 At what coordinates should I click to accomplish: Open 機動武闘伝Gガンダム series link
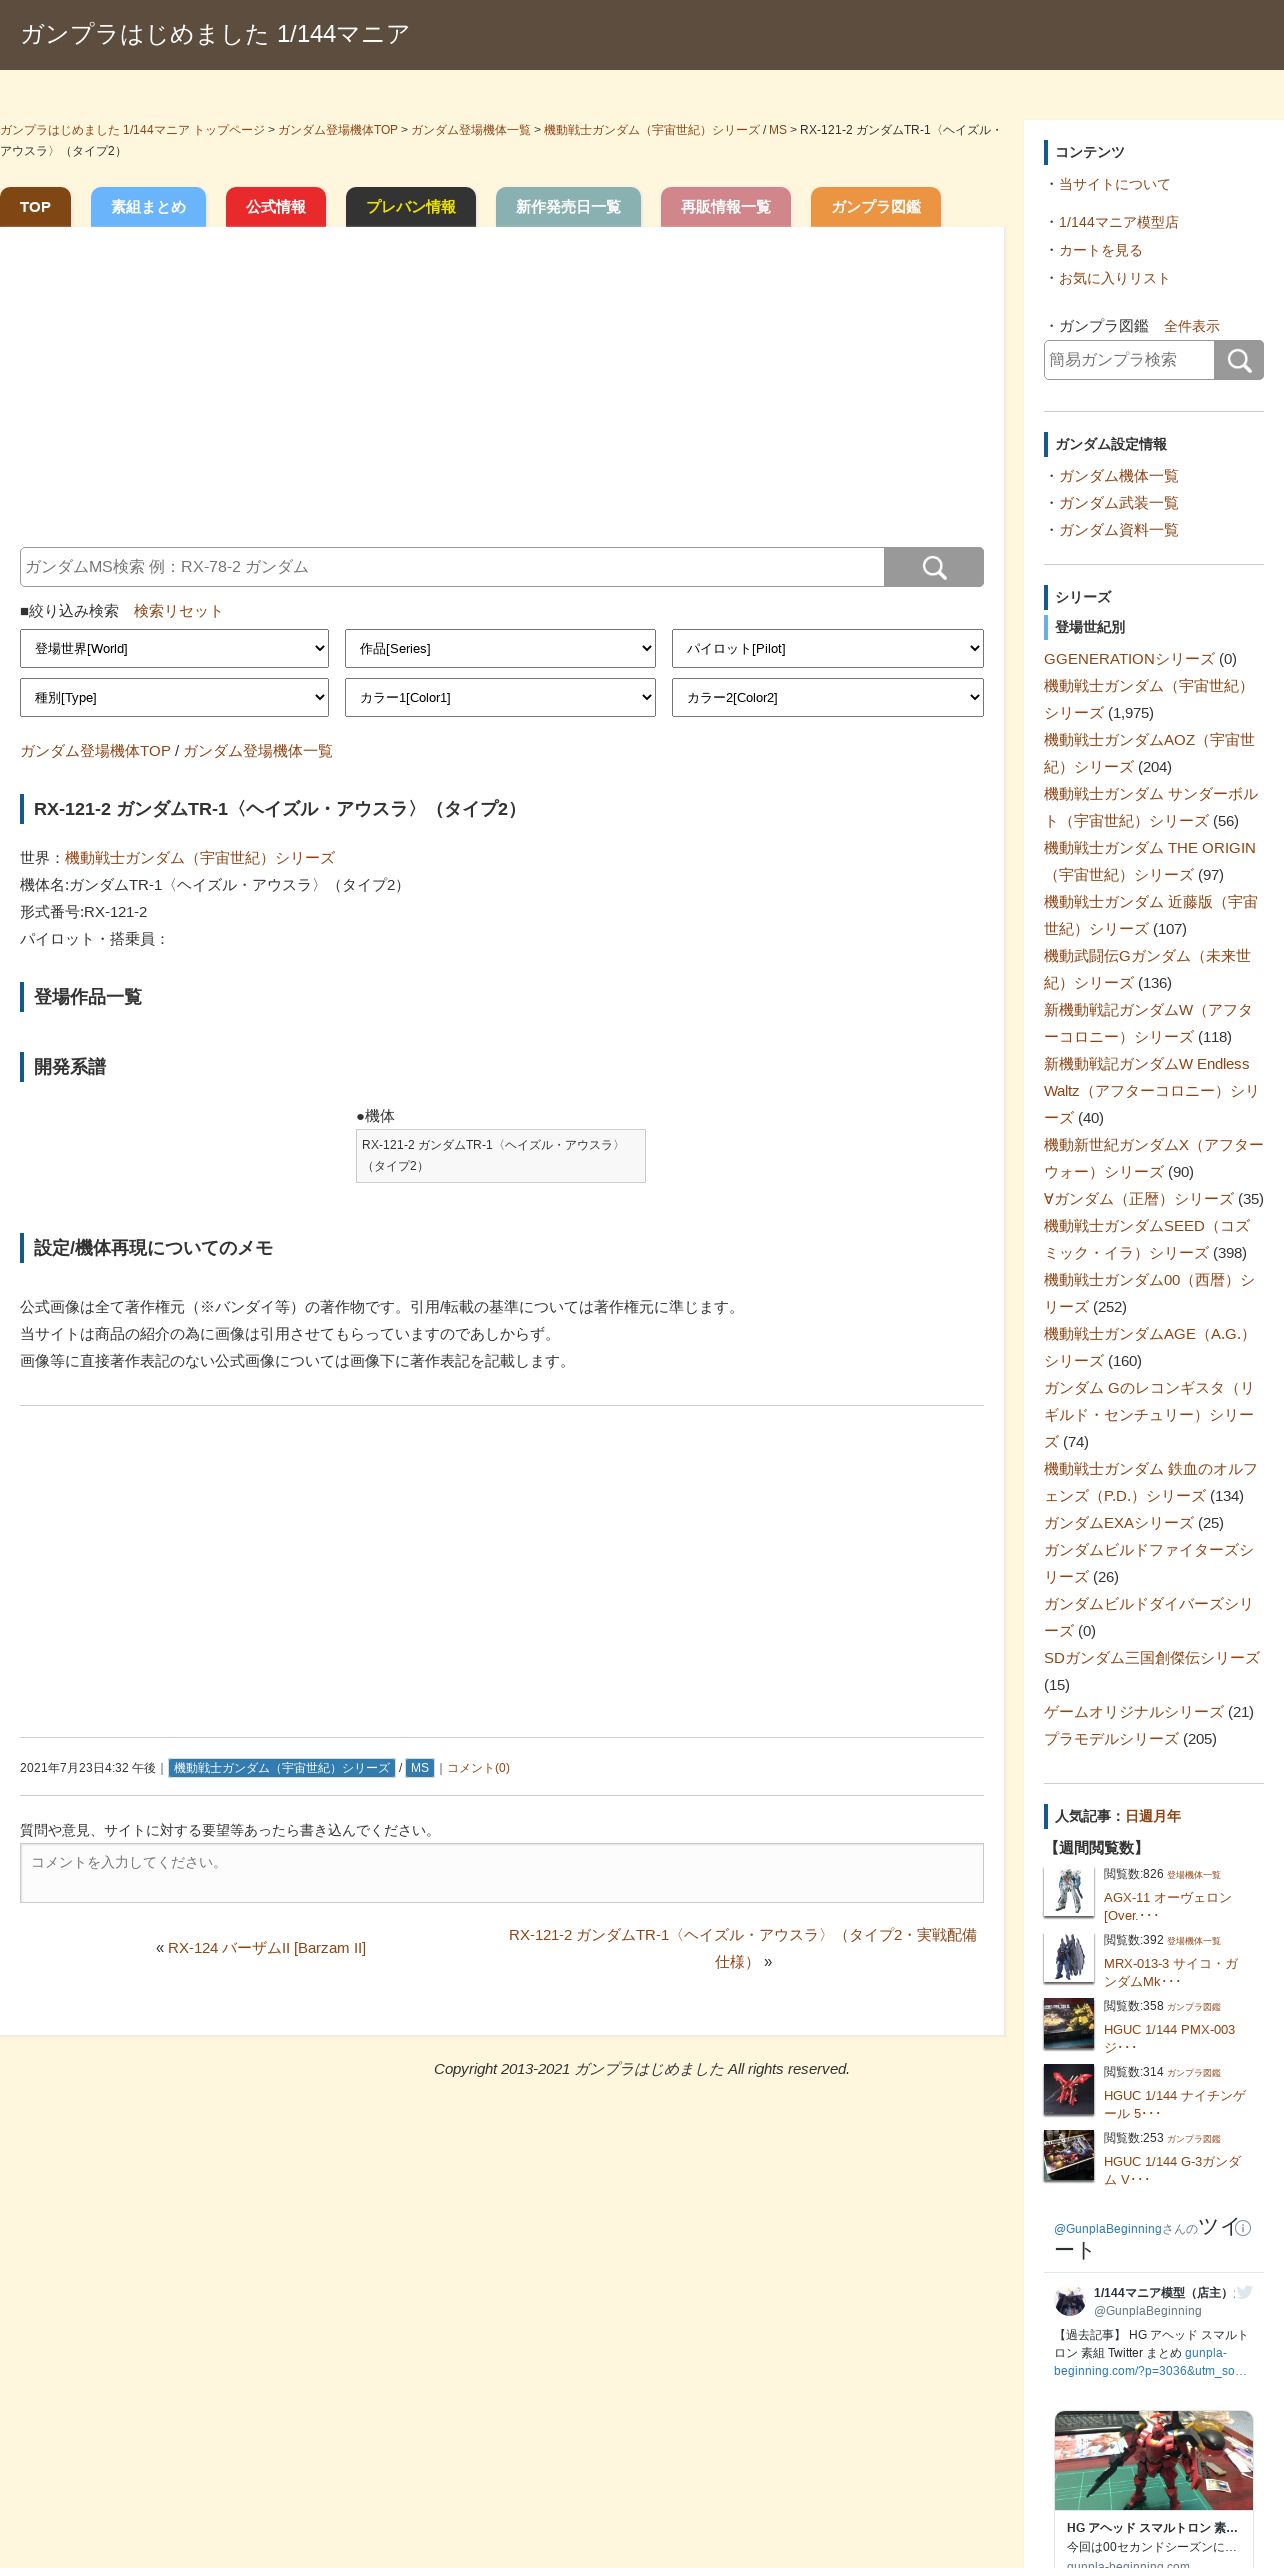pyautogui.click(x=1147, y=969)
